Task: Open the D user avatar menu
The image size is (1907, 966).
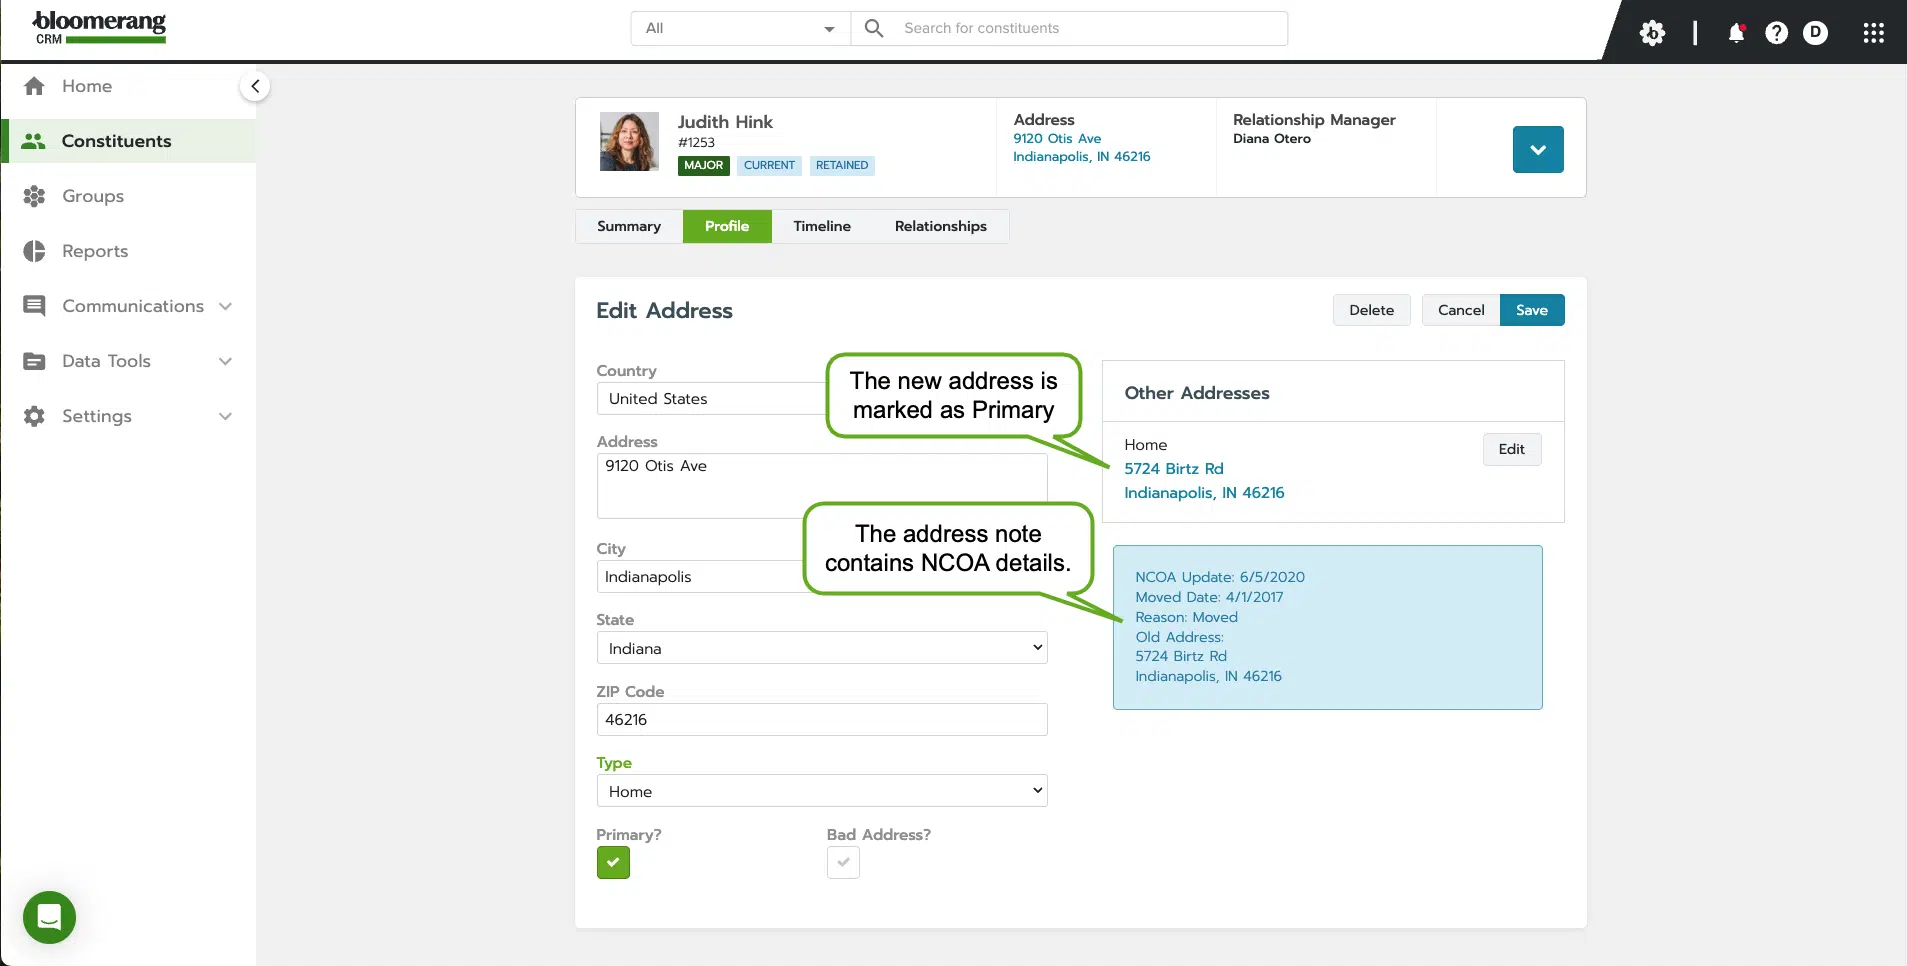Action: pos(1816,32)
